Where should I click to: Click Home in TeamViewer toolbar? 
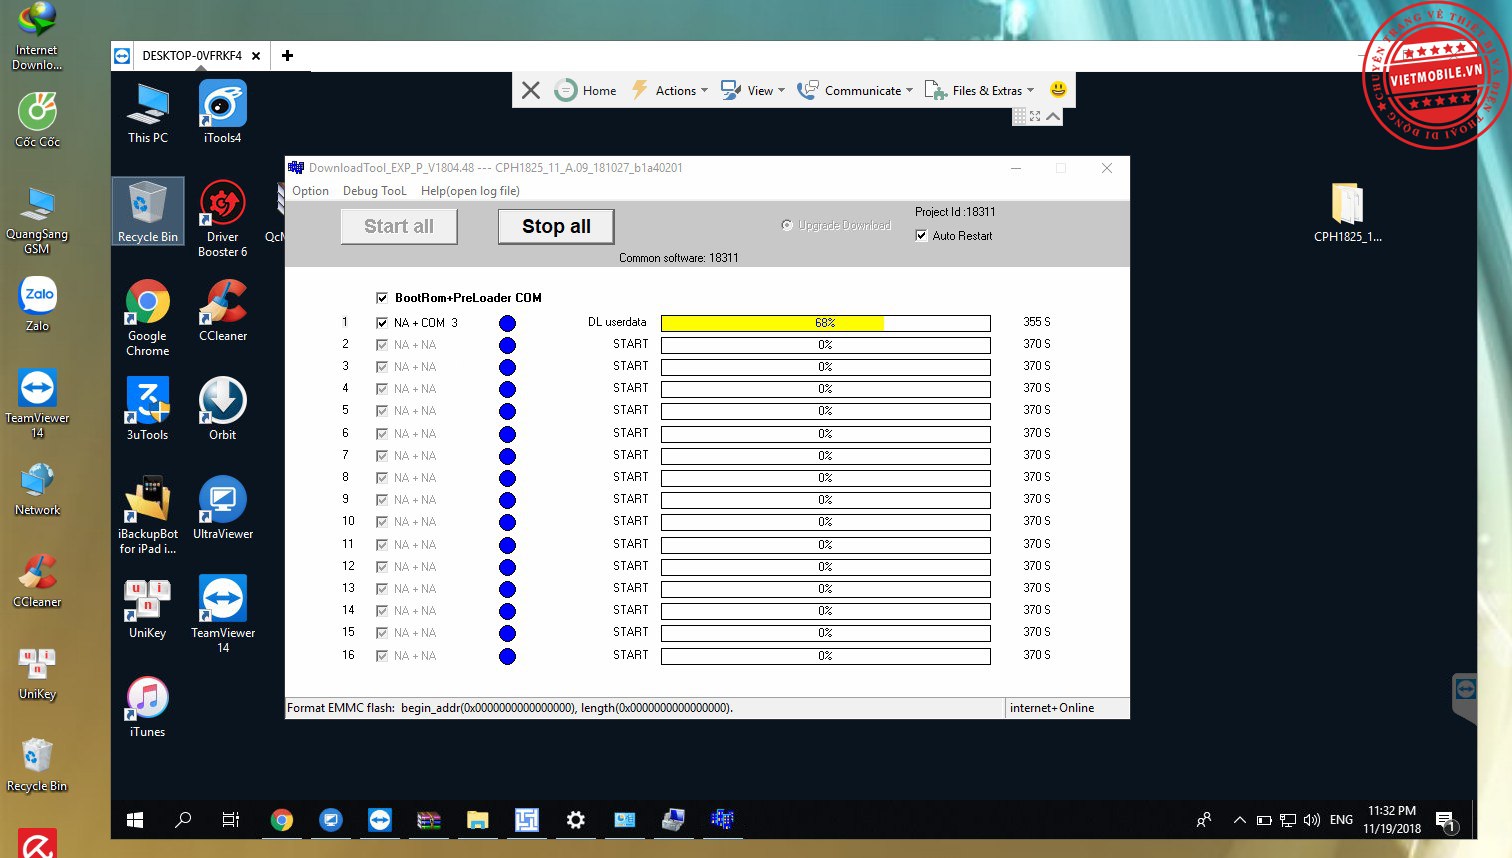tap(586, 90)
